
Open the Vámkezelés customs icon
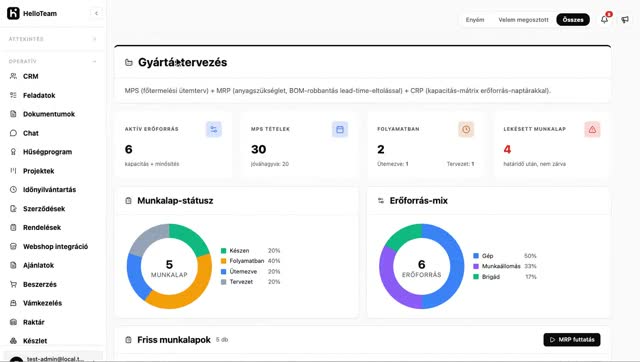tap(13, 303)
